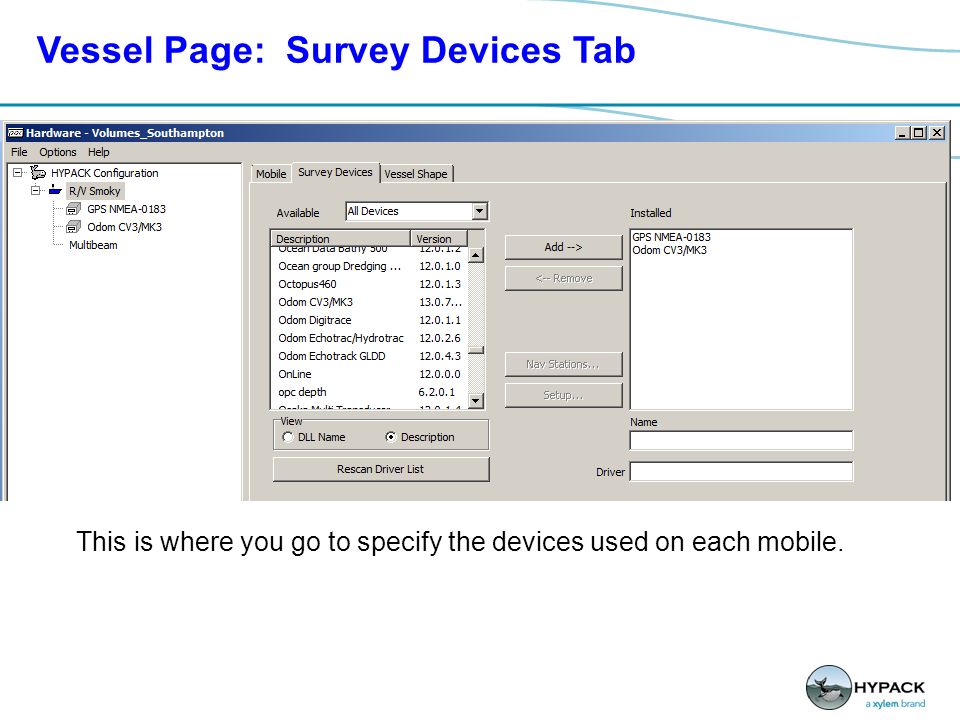Click the device list scroll down arrow
The height and width of the screenshot is (720, 960).
476,401
